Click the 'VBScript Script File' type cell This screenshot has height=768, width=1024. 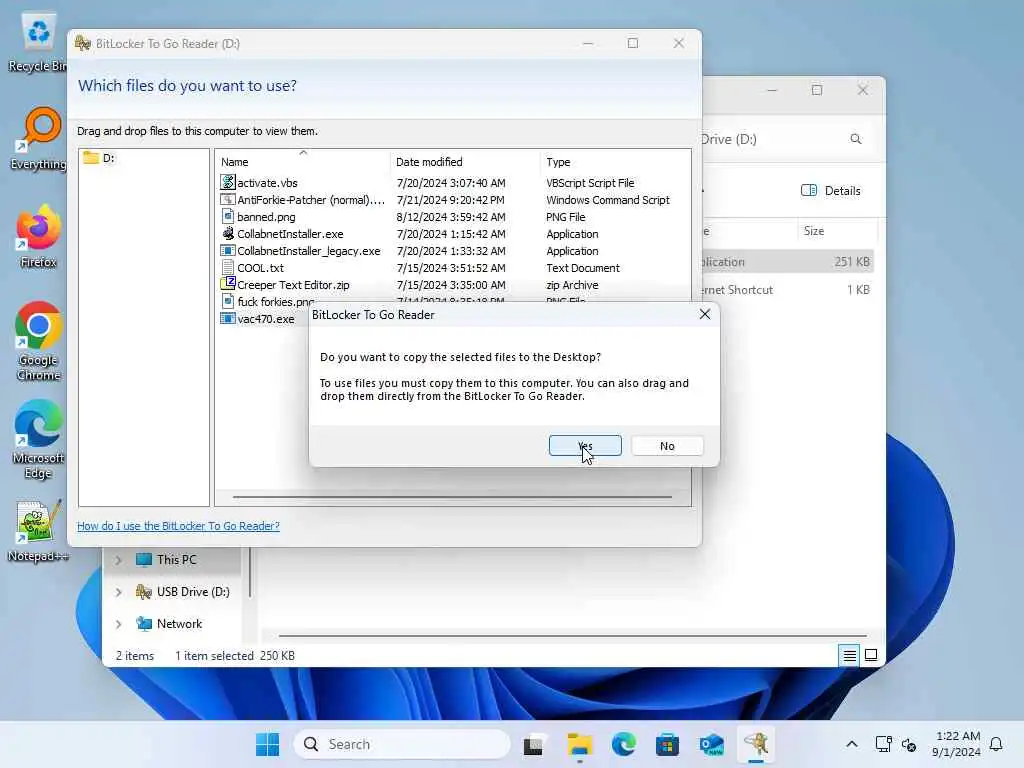point(590,183)
